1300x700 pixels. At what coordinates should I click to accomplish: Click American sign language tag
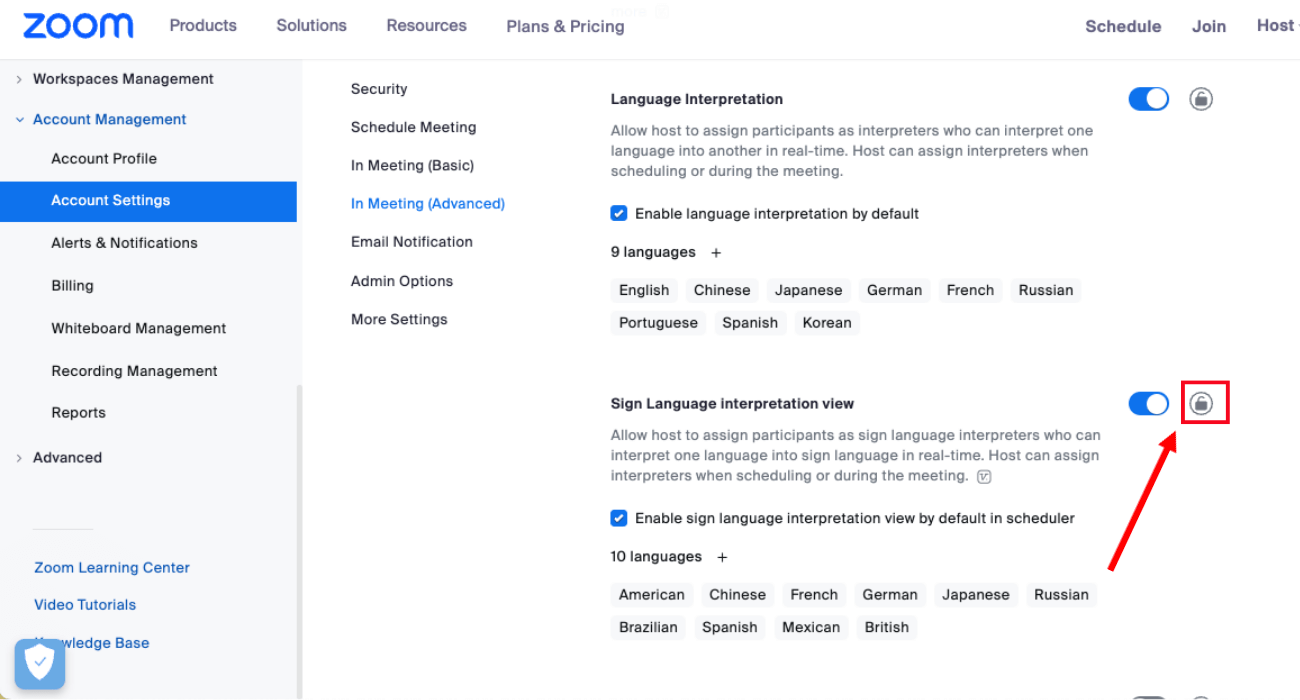tap(652, 594)
